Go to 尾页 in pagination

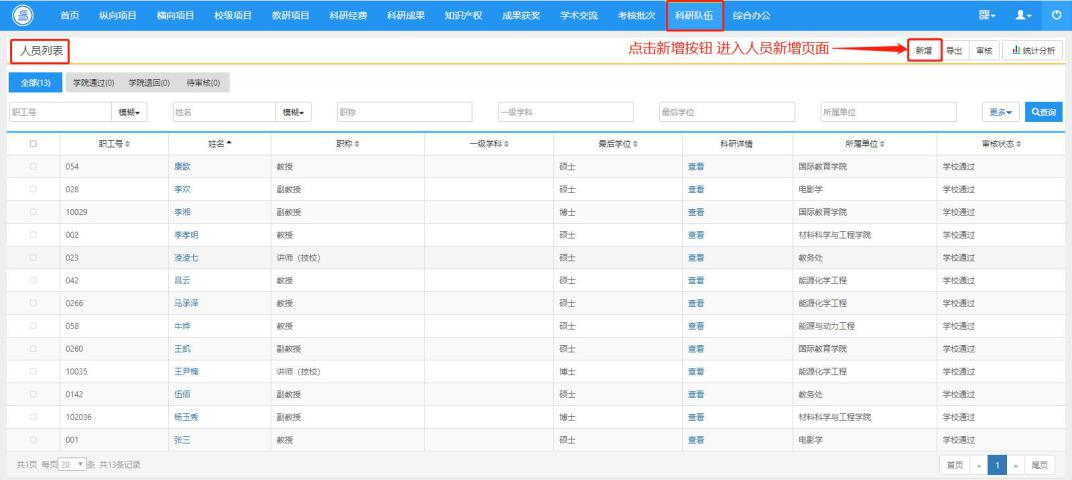(1039, 465)
